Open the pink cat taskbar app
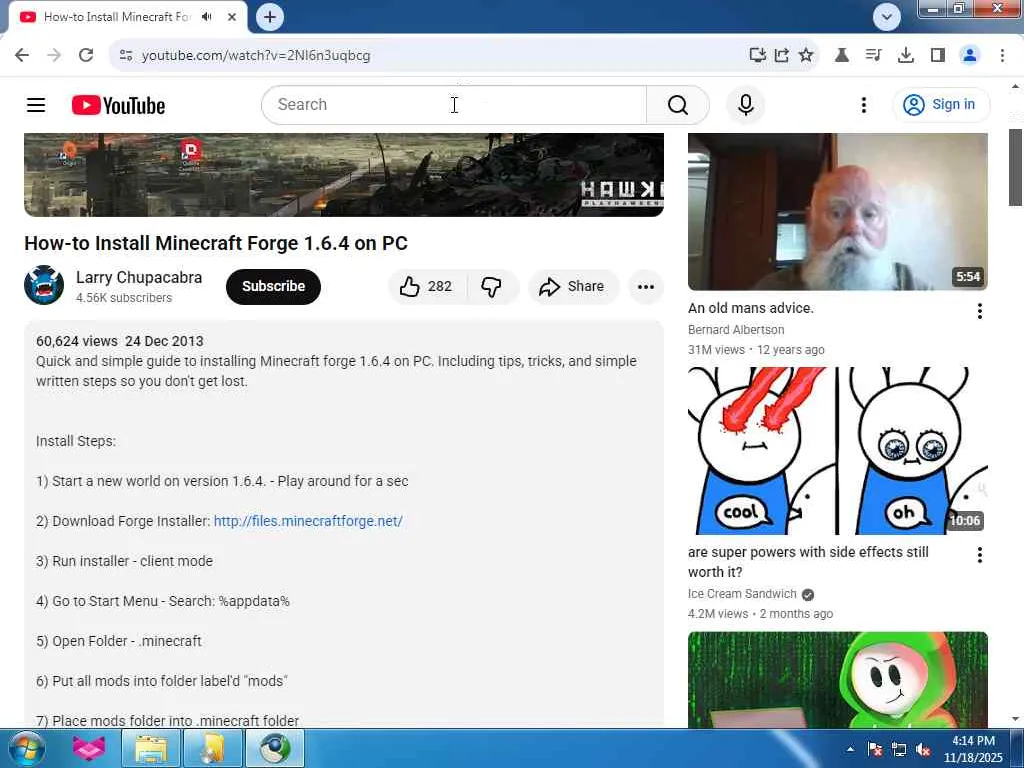The width and height of the screenshot is (1024, 768). [x=89, y=748]
